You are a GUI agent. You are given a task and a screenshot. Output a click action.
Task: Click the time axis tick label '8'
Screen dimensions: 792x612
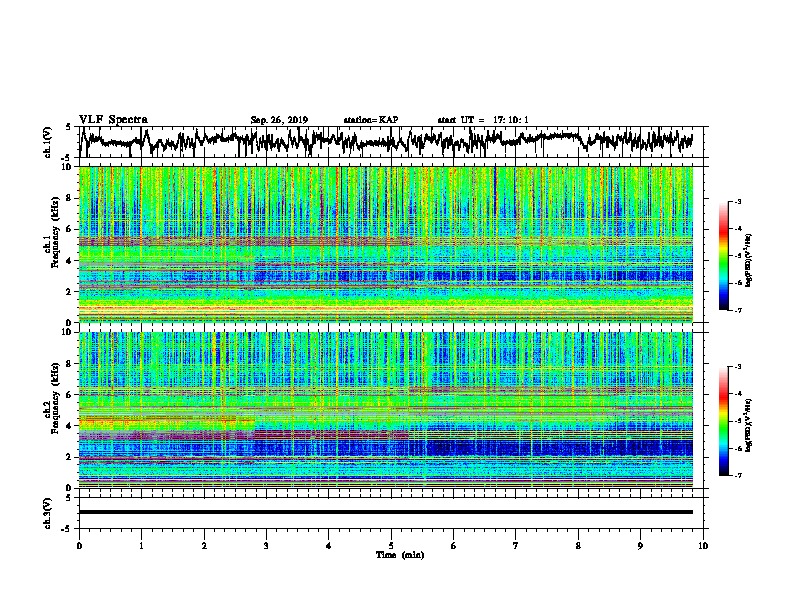point(578,546)
